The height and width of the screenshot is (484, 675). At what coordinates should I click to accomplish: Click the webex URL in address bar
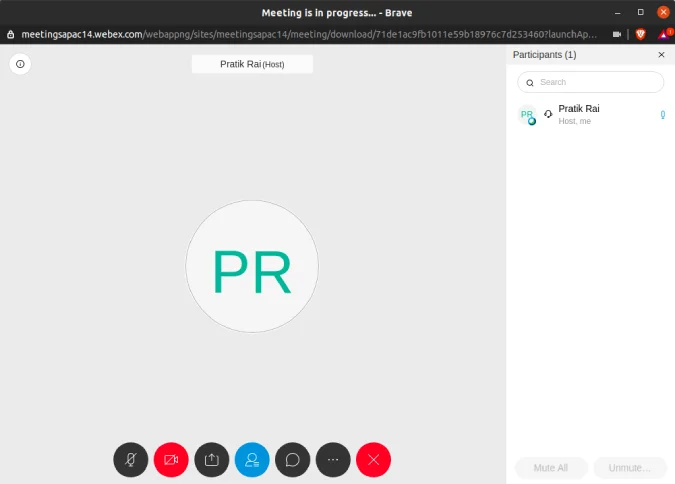tap(309, 34)
